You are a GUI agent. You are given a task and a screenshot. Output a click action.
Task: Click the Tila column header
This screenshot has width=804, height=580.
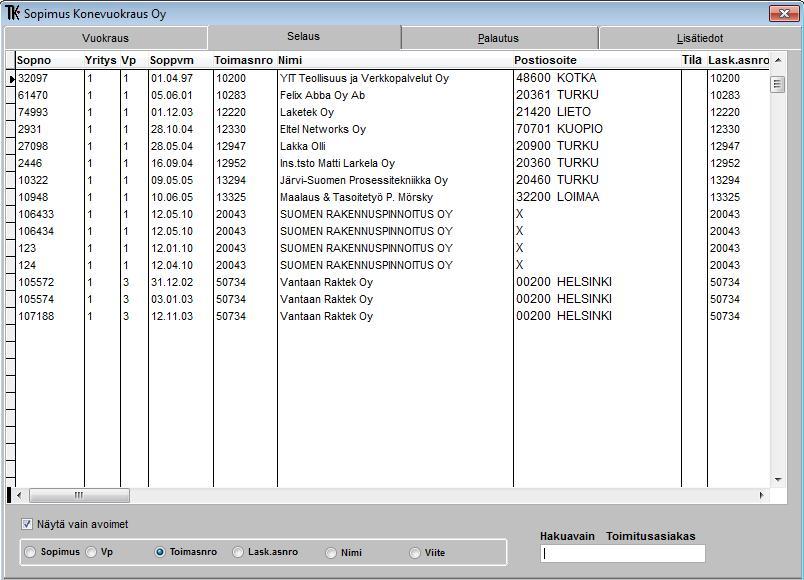[x=694, y=60]
